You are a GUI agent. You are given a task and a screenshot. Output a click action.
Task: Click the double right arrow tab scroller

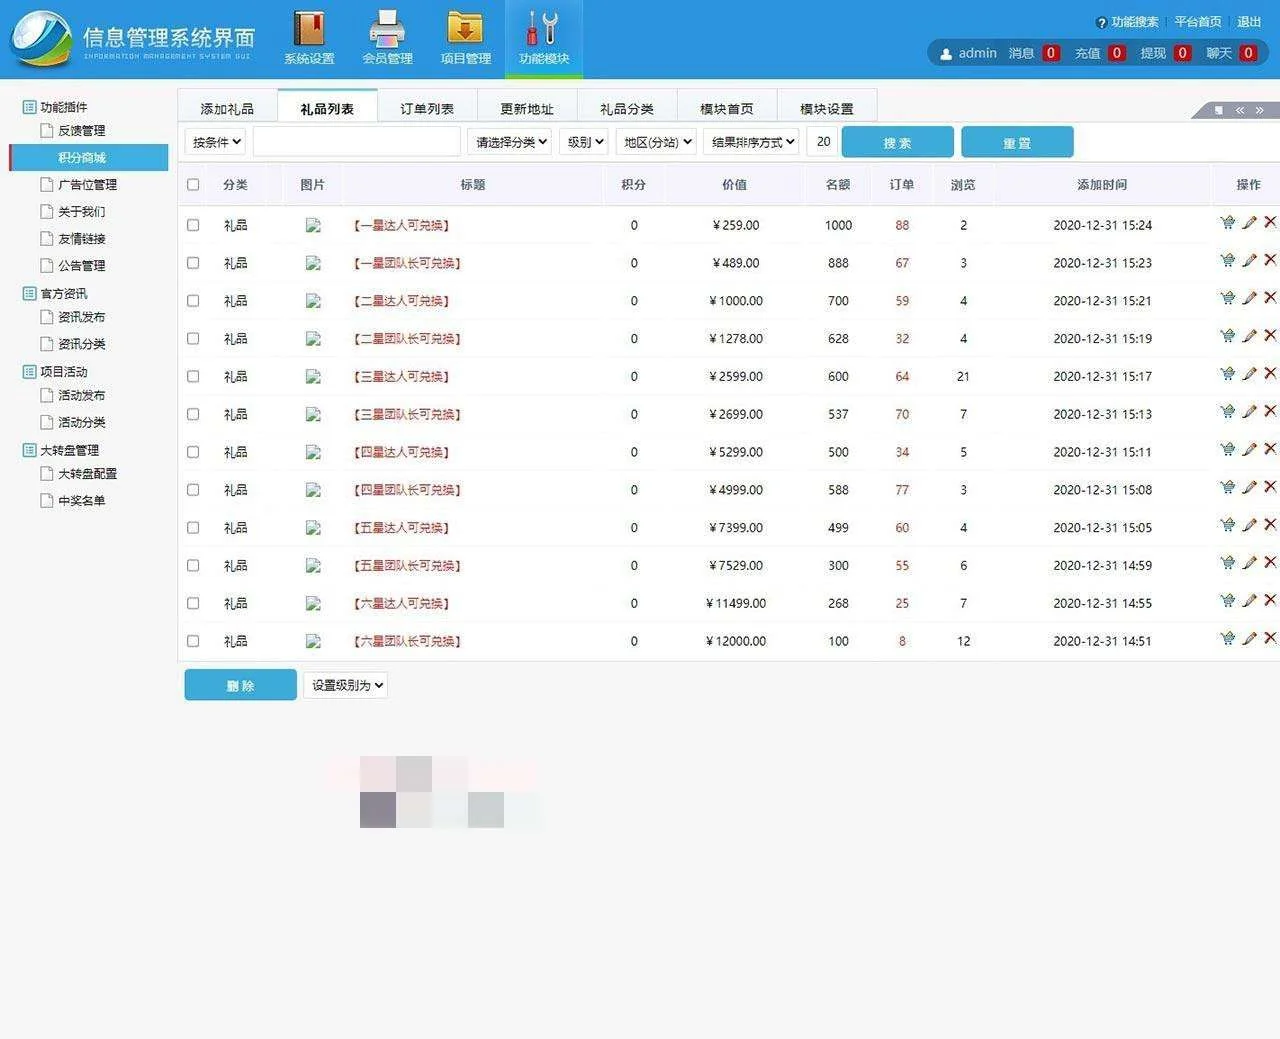click(x=1259, y=110)
